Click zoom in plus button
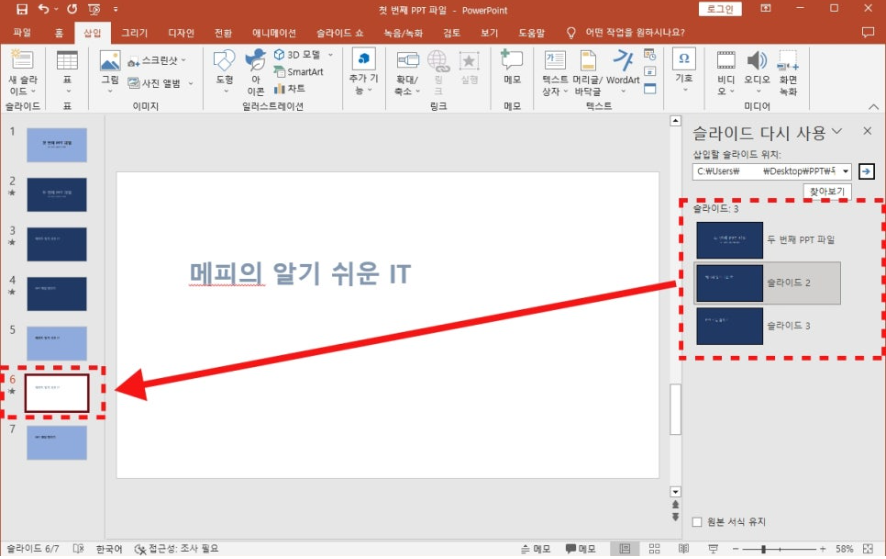Image resolution: width=886 pixels, height=559 pixels. pos(823,549)
